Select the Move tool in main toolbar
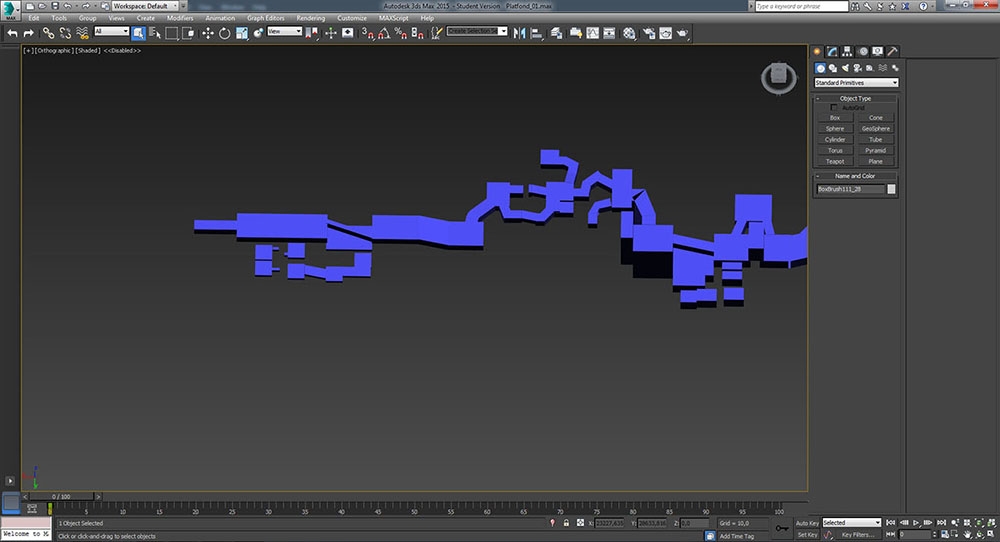1000x542 pixels. coord(208,33)
